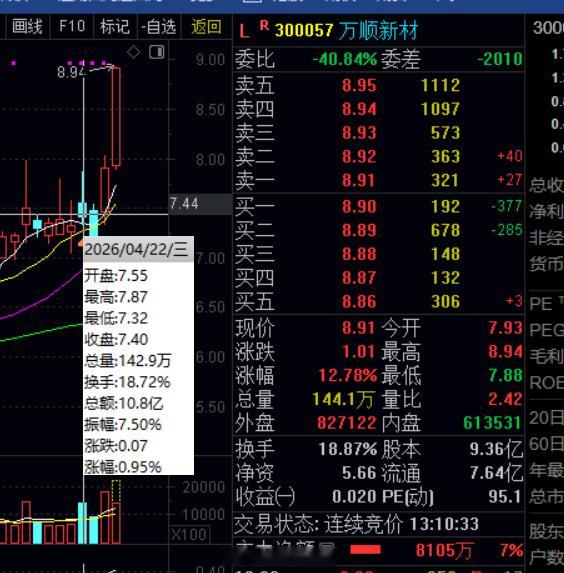The width and height of the screenshot is (564, 573).
Task: Click the tall red candlestick at 8.94
Action: pos(116,117)
